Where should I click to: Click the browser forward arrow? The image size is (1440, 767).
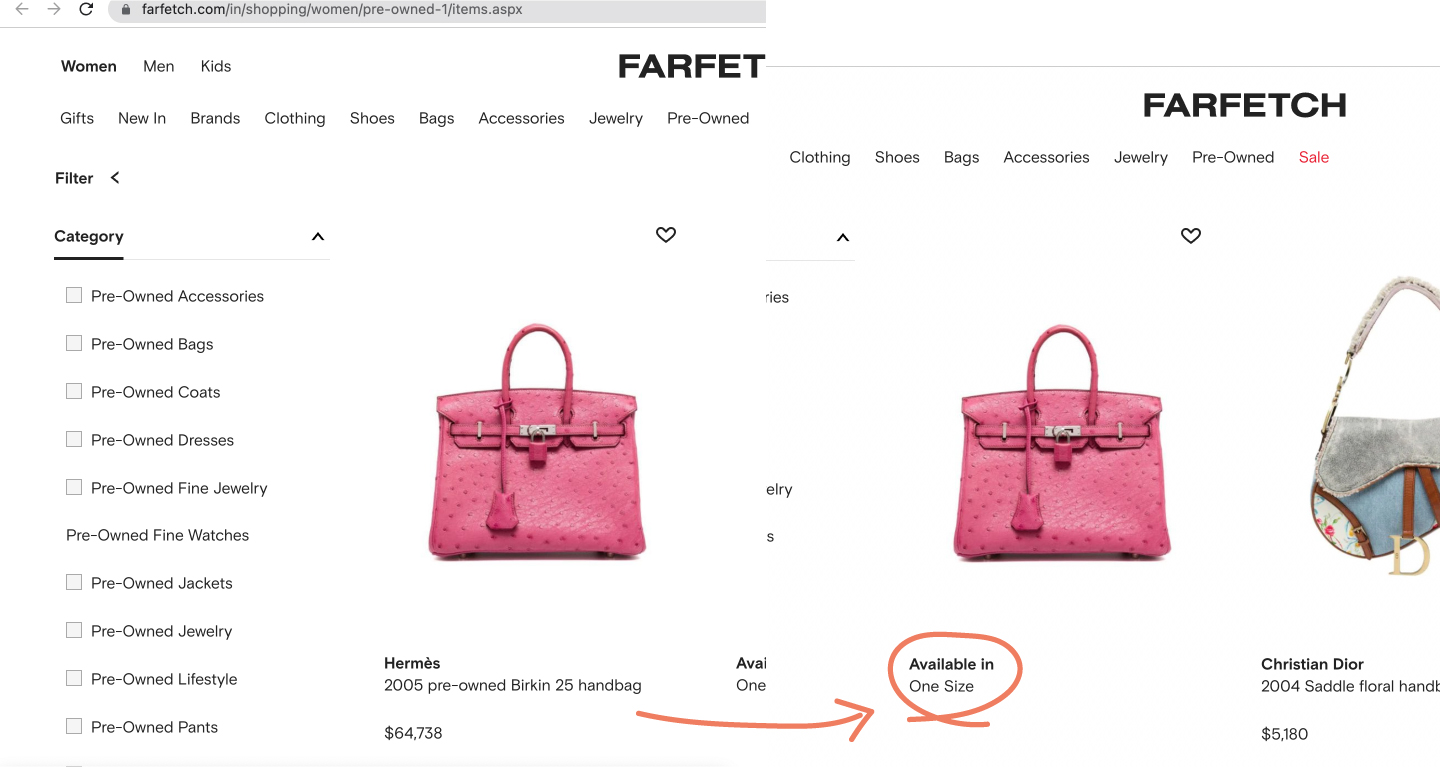tap(54, 9)
